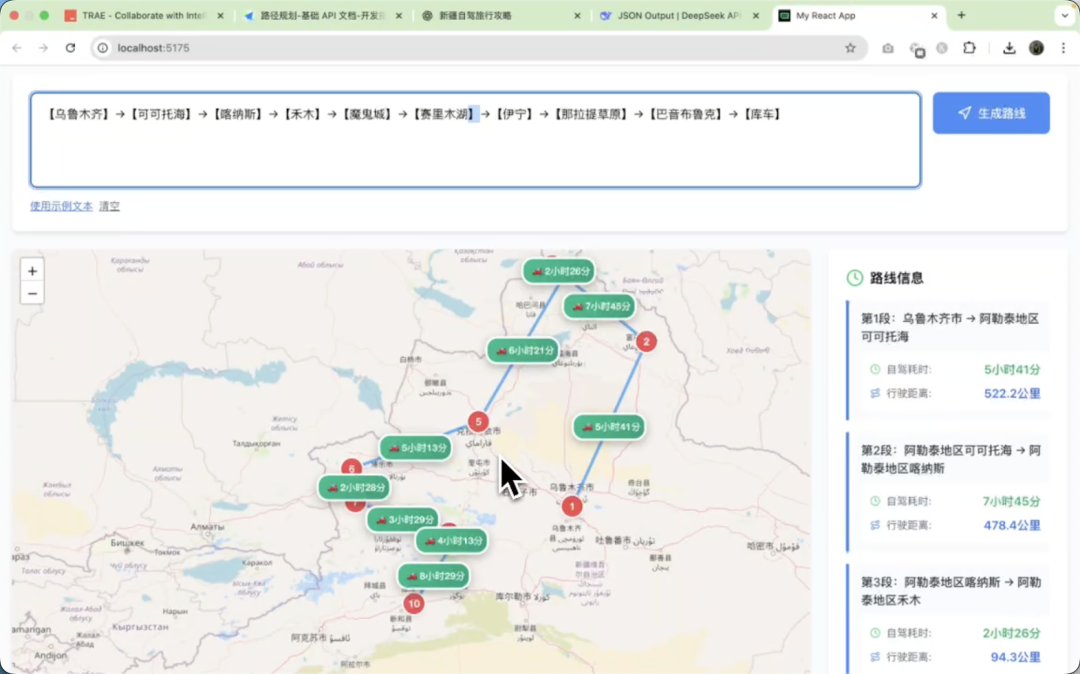Bookmark this page with star icon

tap(850, 48)
